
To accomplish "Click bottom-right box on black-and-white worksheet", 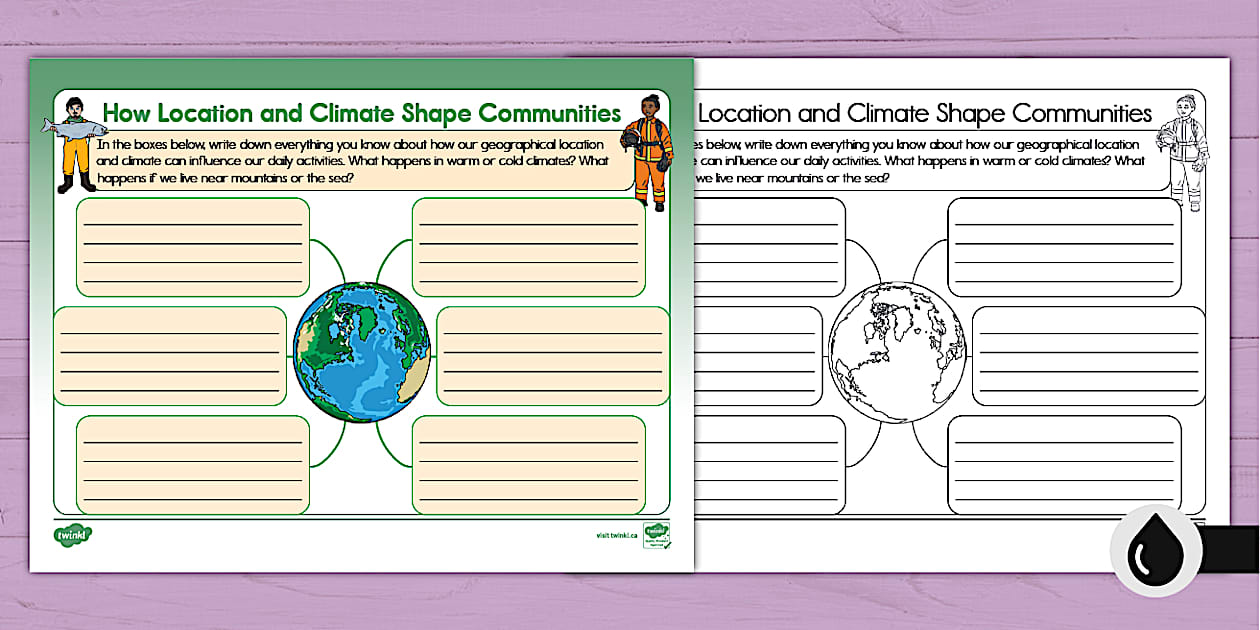I will [1064, 464].
